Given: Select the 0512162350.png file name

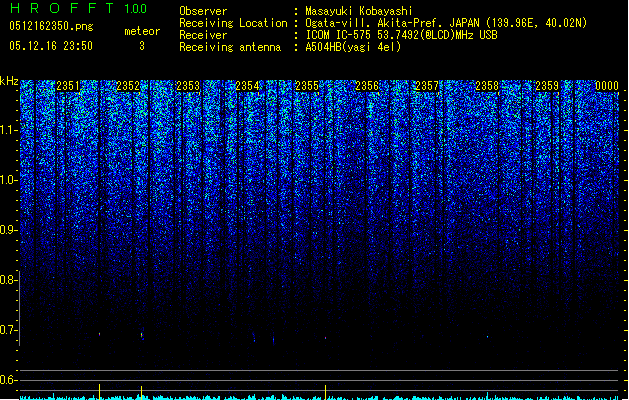Looking at the screenshot, I should pos(51,27).
